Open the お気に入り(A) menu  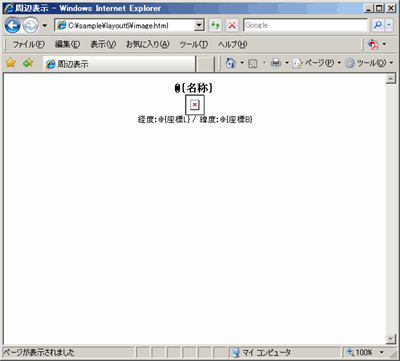click(x=147, y=44)
